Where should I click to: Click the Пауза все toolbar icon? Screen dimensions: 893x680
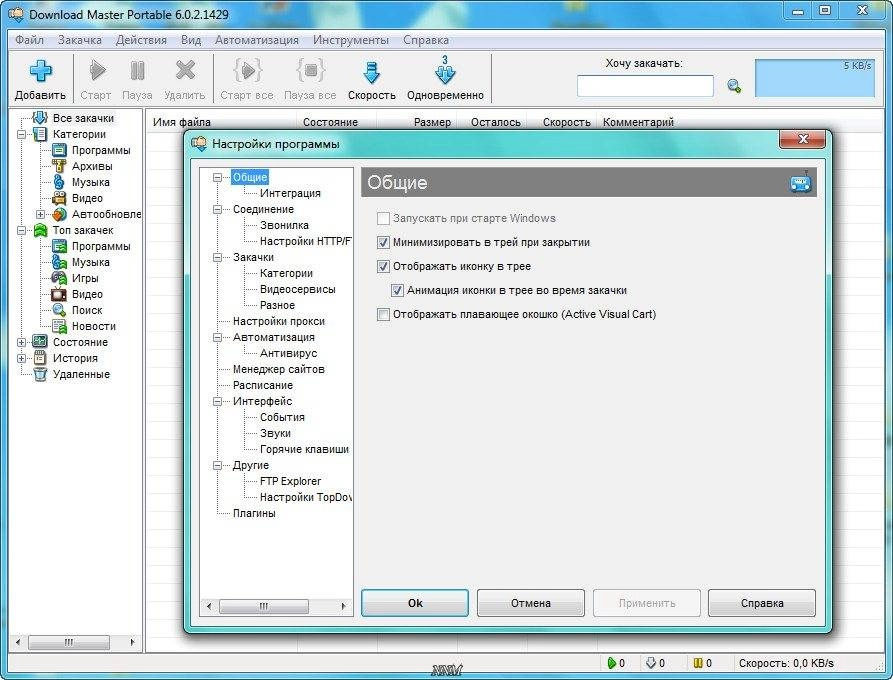pyautogui.click(x=310, y=71)
